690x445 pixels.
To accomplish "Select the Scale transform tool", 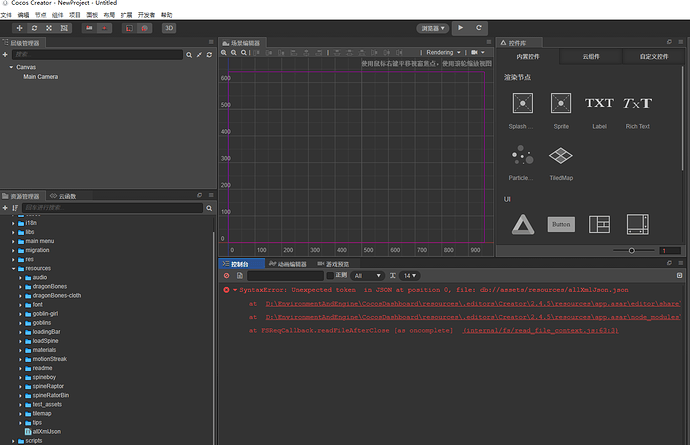I will click(49, 28).
